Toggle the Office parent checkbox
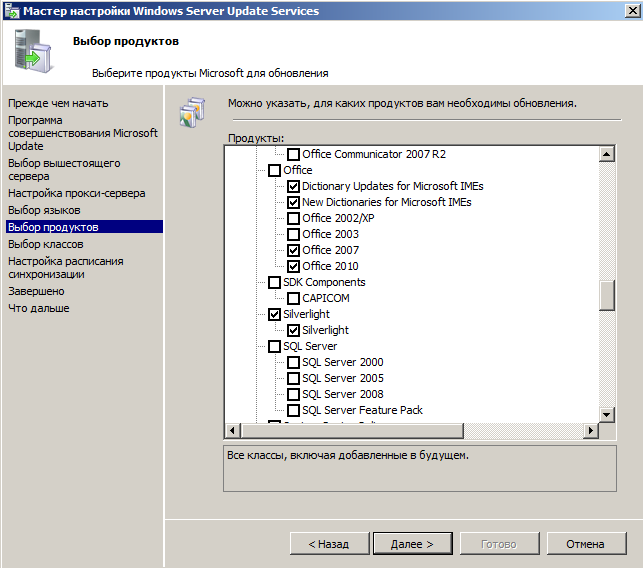The width and height of the screenshot is (643, 568). coord(274,170)
